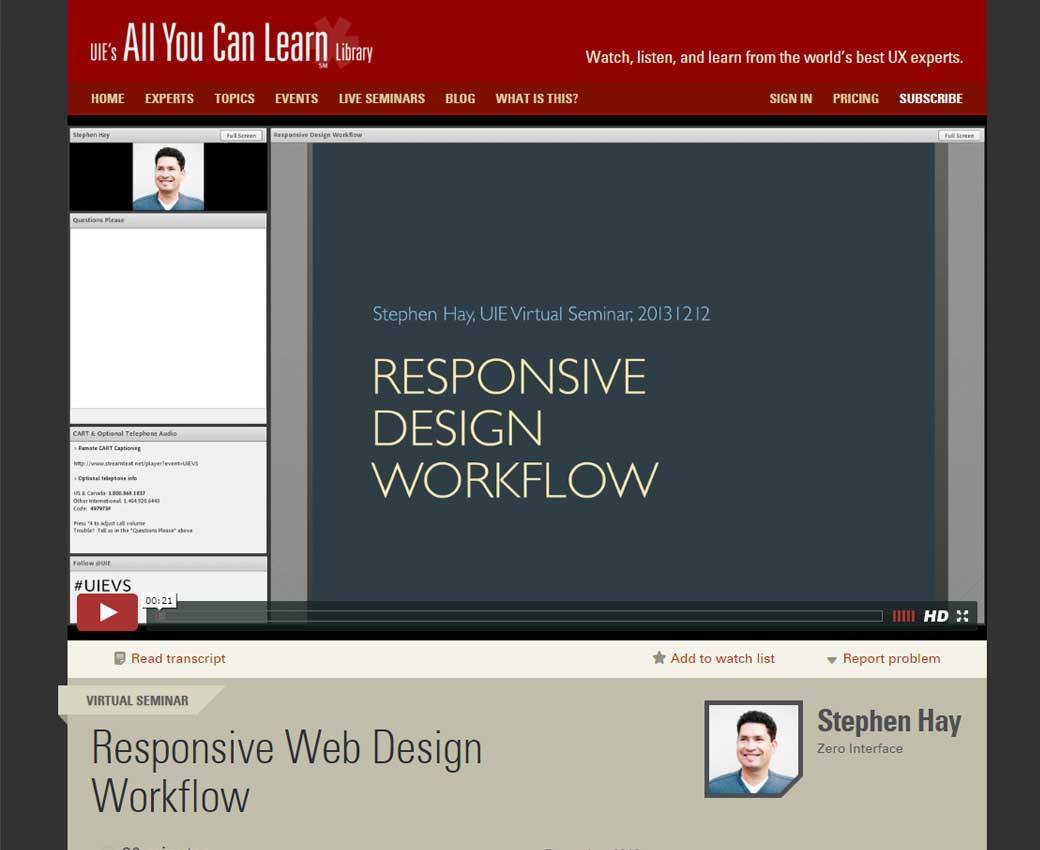This screenshot has height=850, width=1040.
Task: Open the Pricing page
Action: (x=855, y=98)
